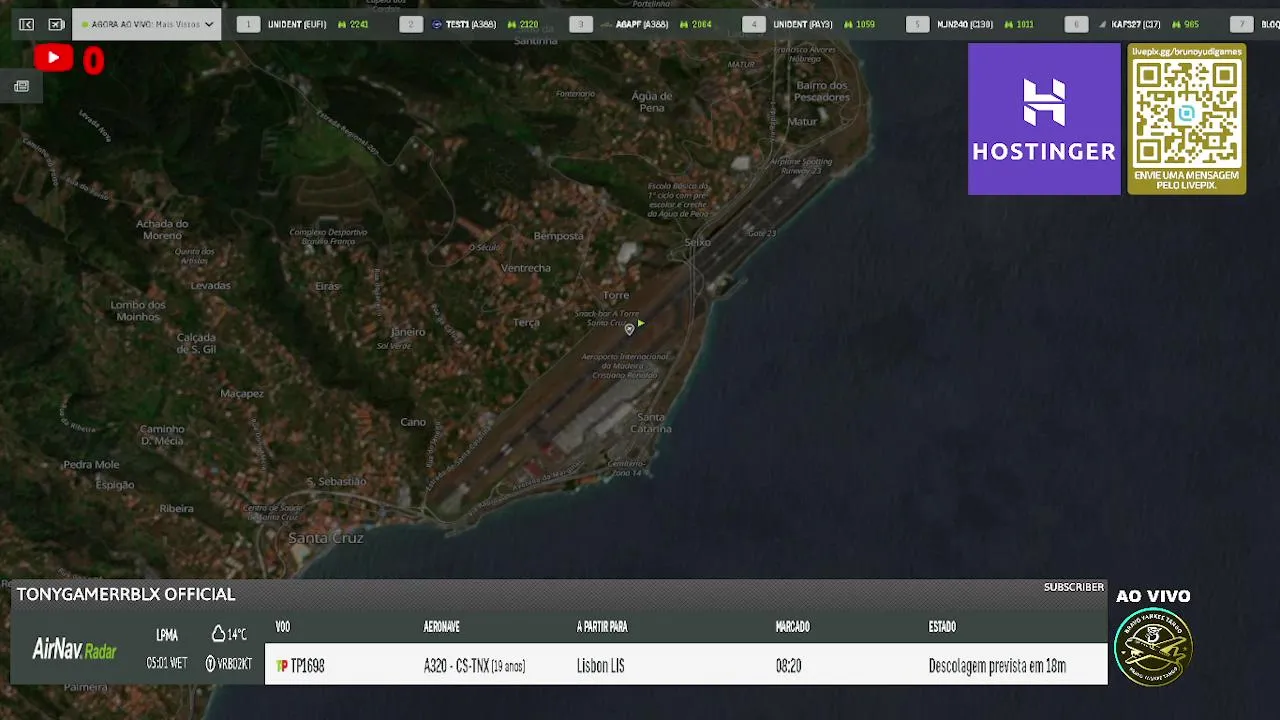Click the Bemposta map label
The image size is (1280, 720).
pyautogui.click(x=559, y=236)
